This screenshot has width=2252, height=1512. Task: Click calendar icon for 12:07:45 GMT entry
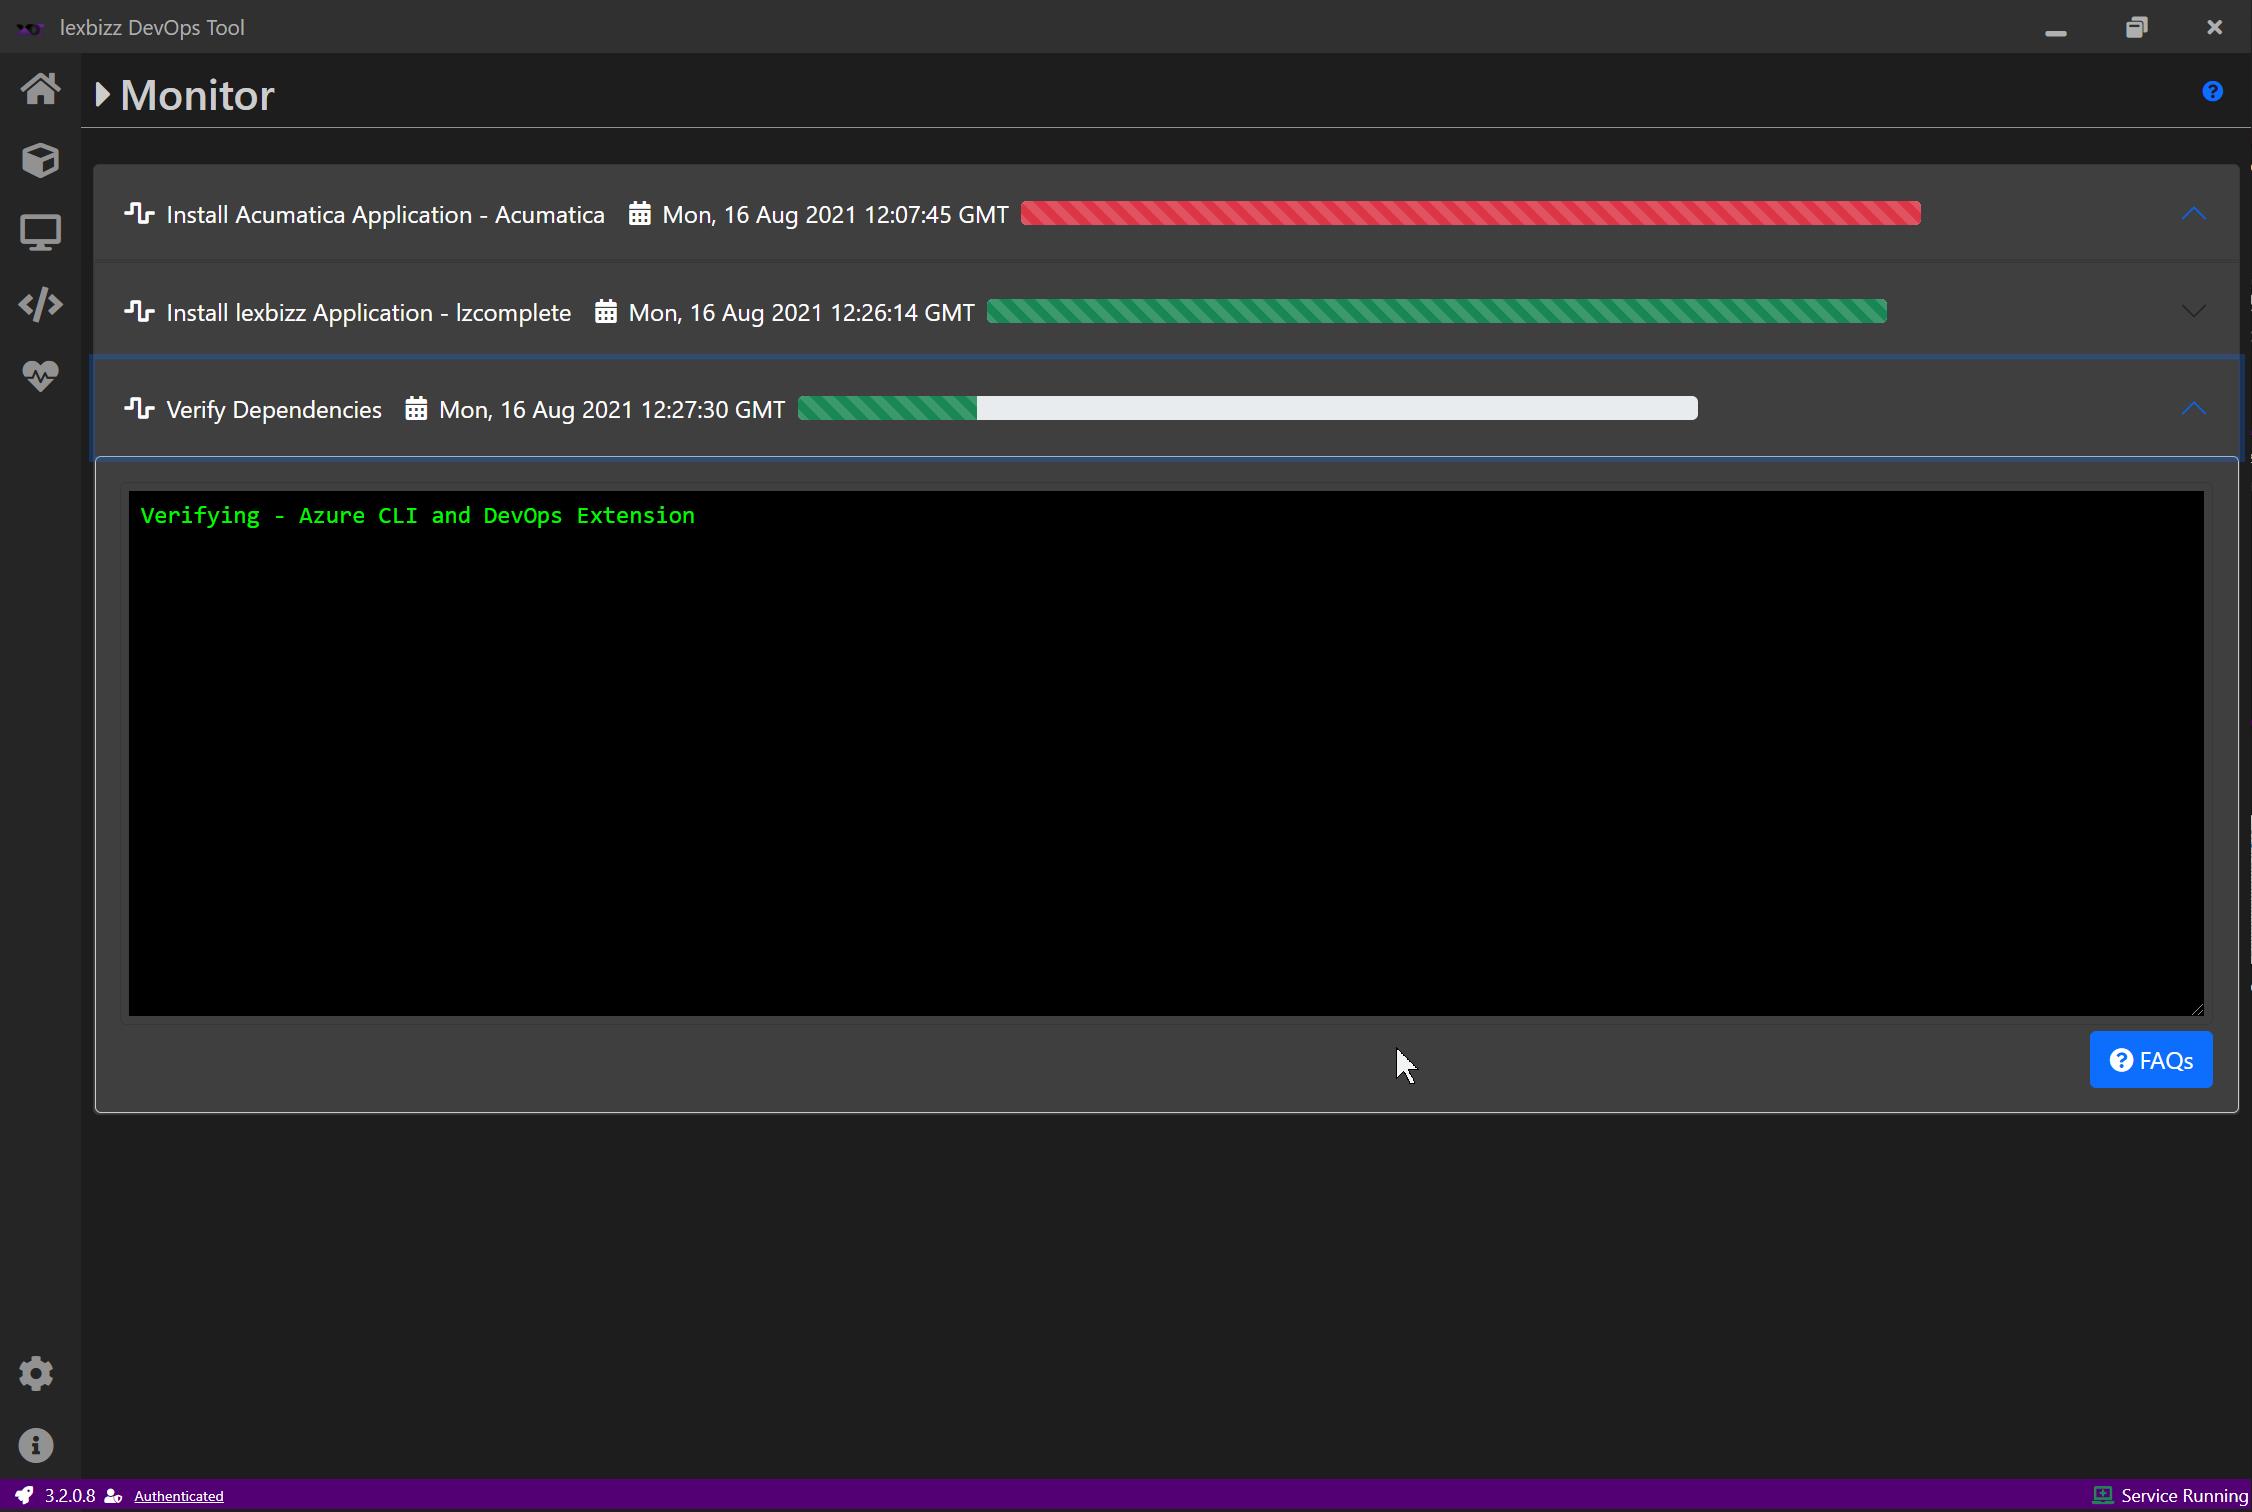point(640,214)
